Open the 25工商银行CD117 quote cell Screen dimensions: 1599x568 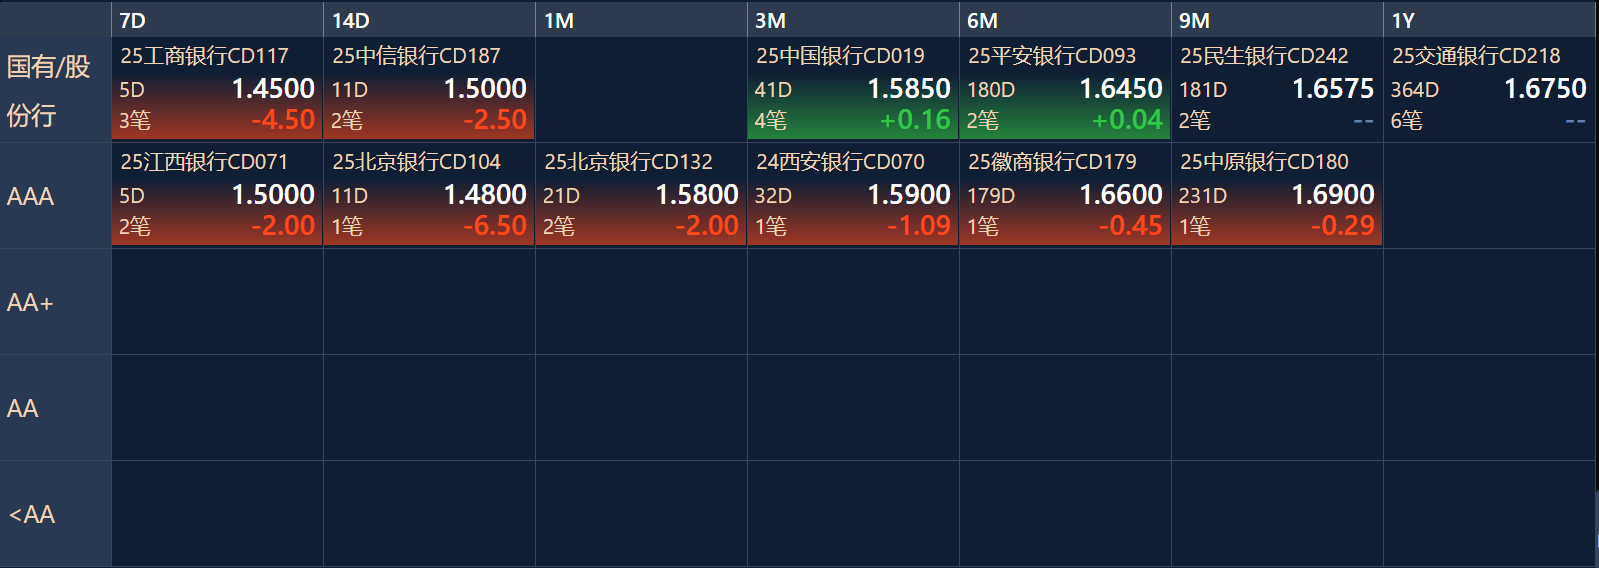[x=217, y=89]
